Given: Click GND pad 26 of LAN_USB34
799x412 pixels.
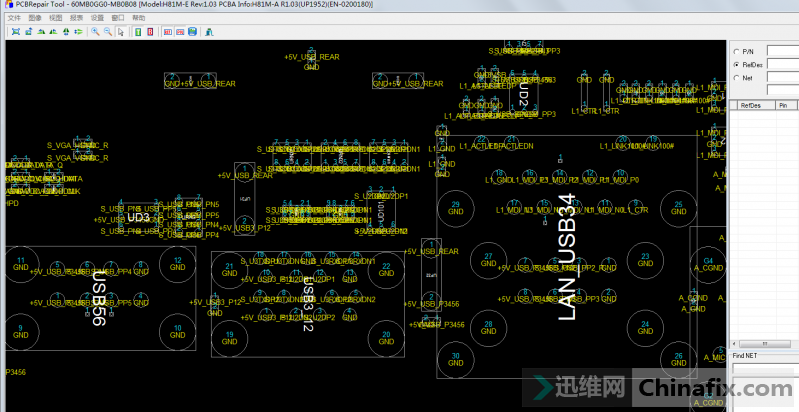Looking at the screenshot, I should (x=678, y=360).
